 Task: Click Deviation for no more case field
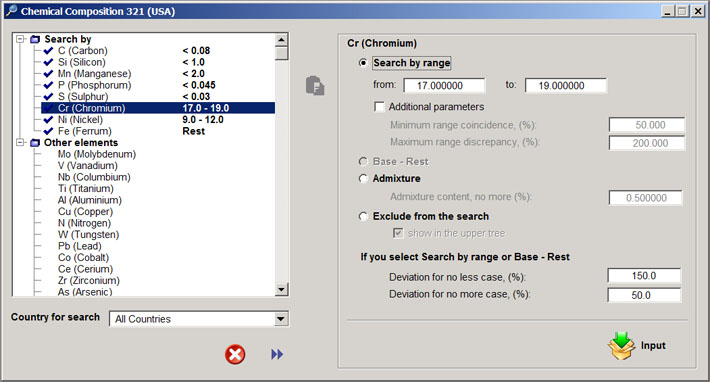(644, 295)
